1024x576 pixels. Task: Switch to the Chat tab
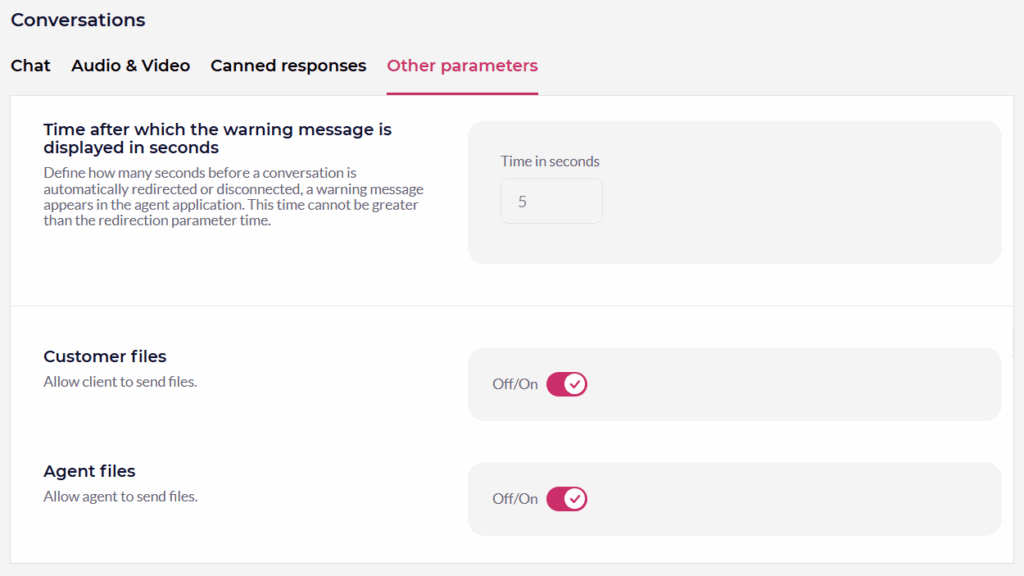[30, 66]
